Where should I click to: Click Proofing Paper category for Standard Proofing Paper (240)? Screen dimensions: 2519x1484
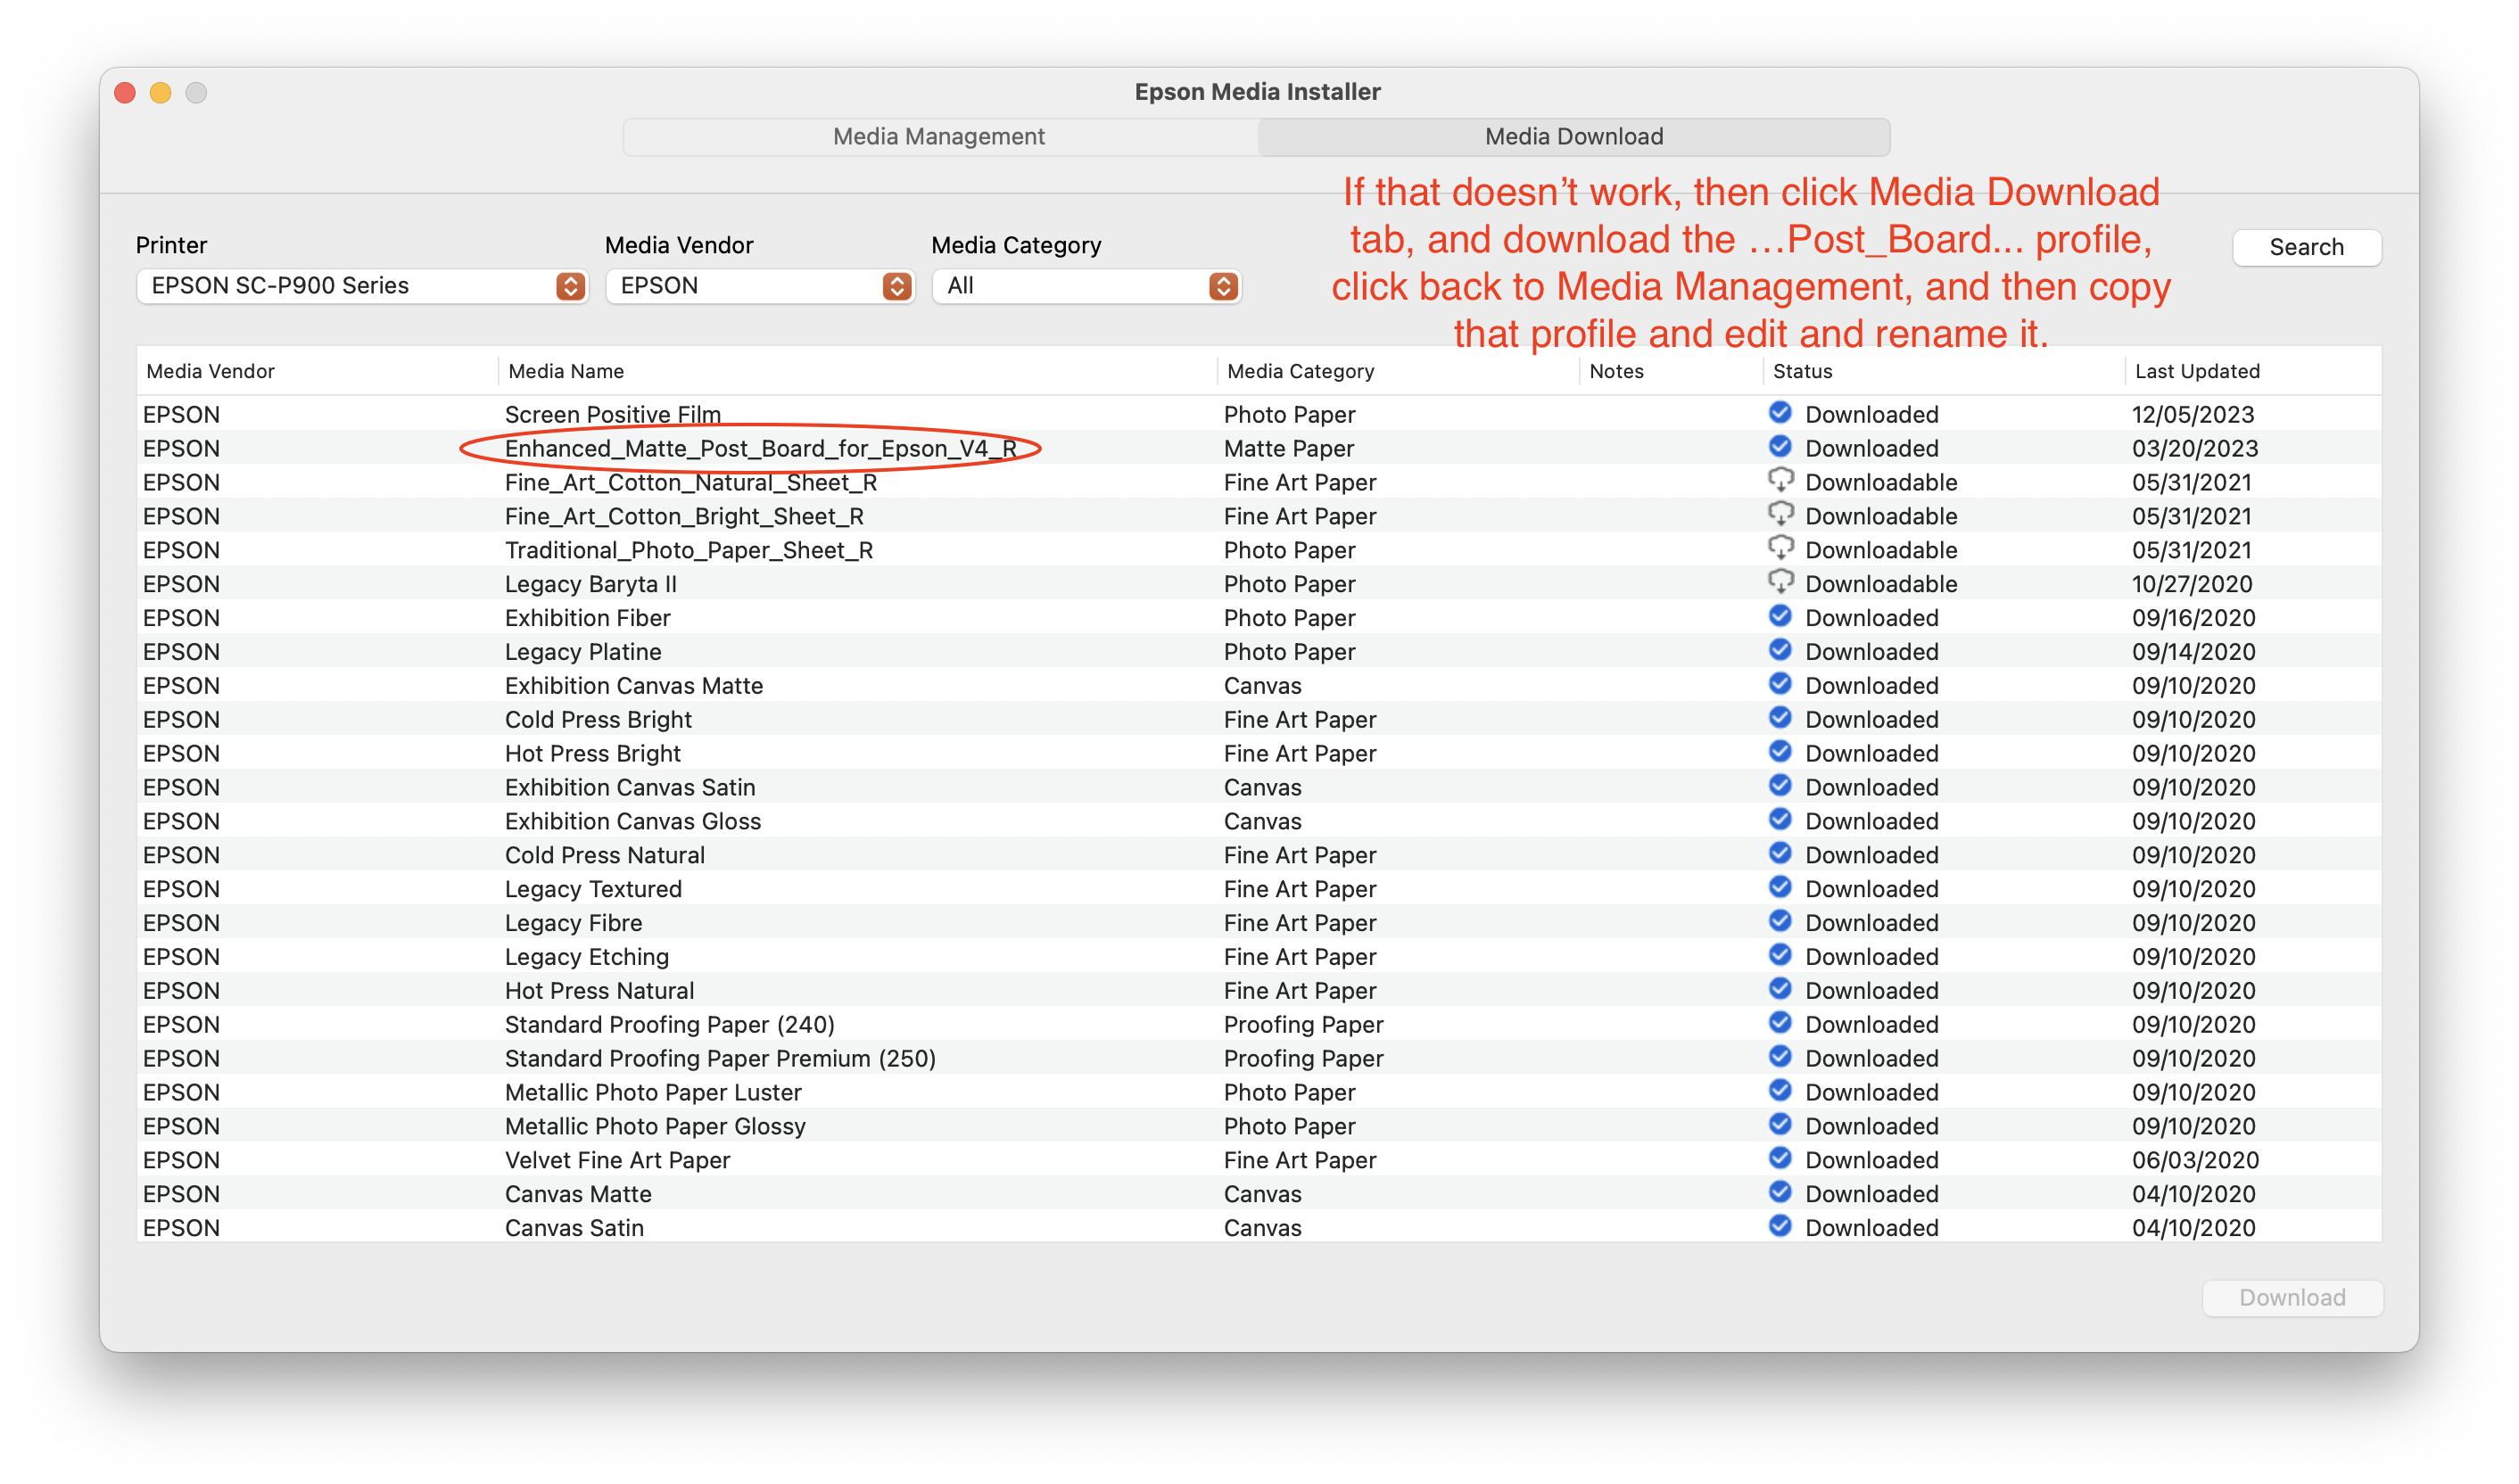click(x=1303, y=1025)
